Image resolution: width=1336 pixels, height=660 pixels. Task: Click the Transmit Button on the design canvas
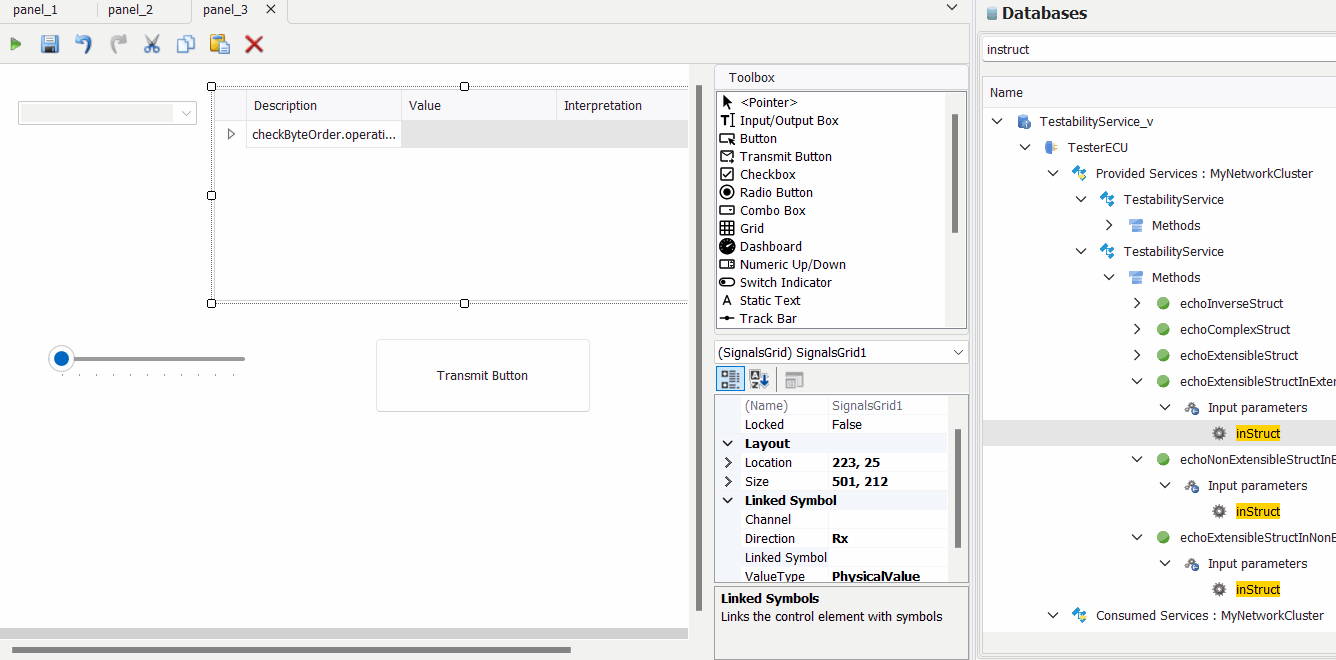point(483,375)
